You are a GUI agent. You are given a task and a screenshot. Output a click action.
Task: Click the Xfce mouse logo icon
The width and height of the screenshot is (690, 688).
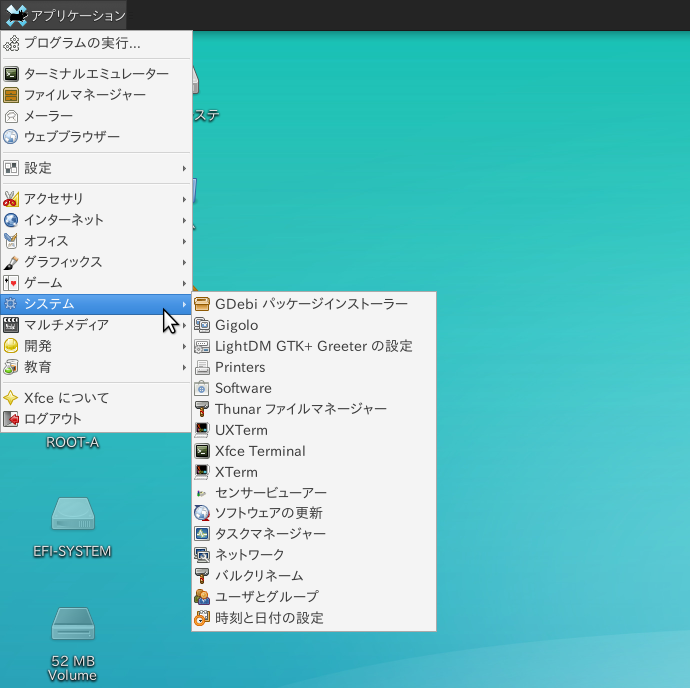coord(15,15)
